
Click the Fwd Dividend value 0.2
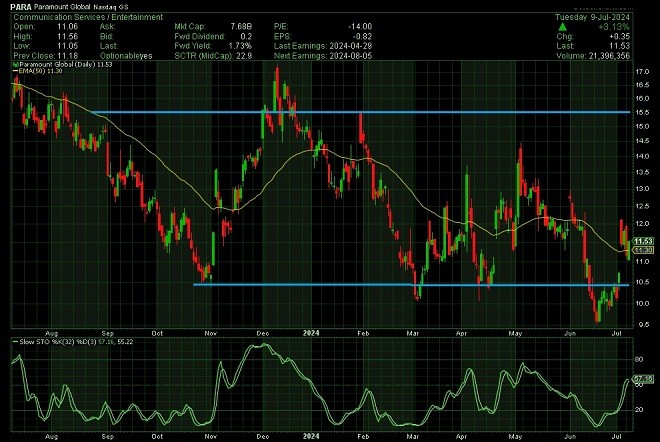pos(246,36)
